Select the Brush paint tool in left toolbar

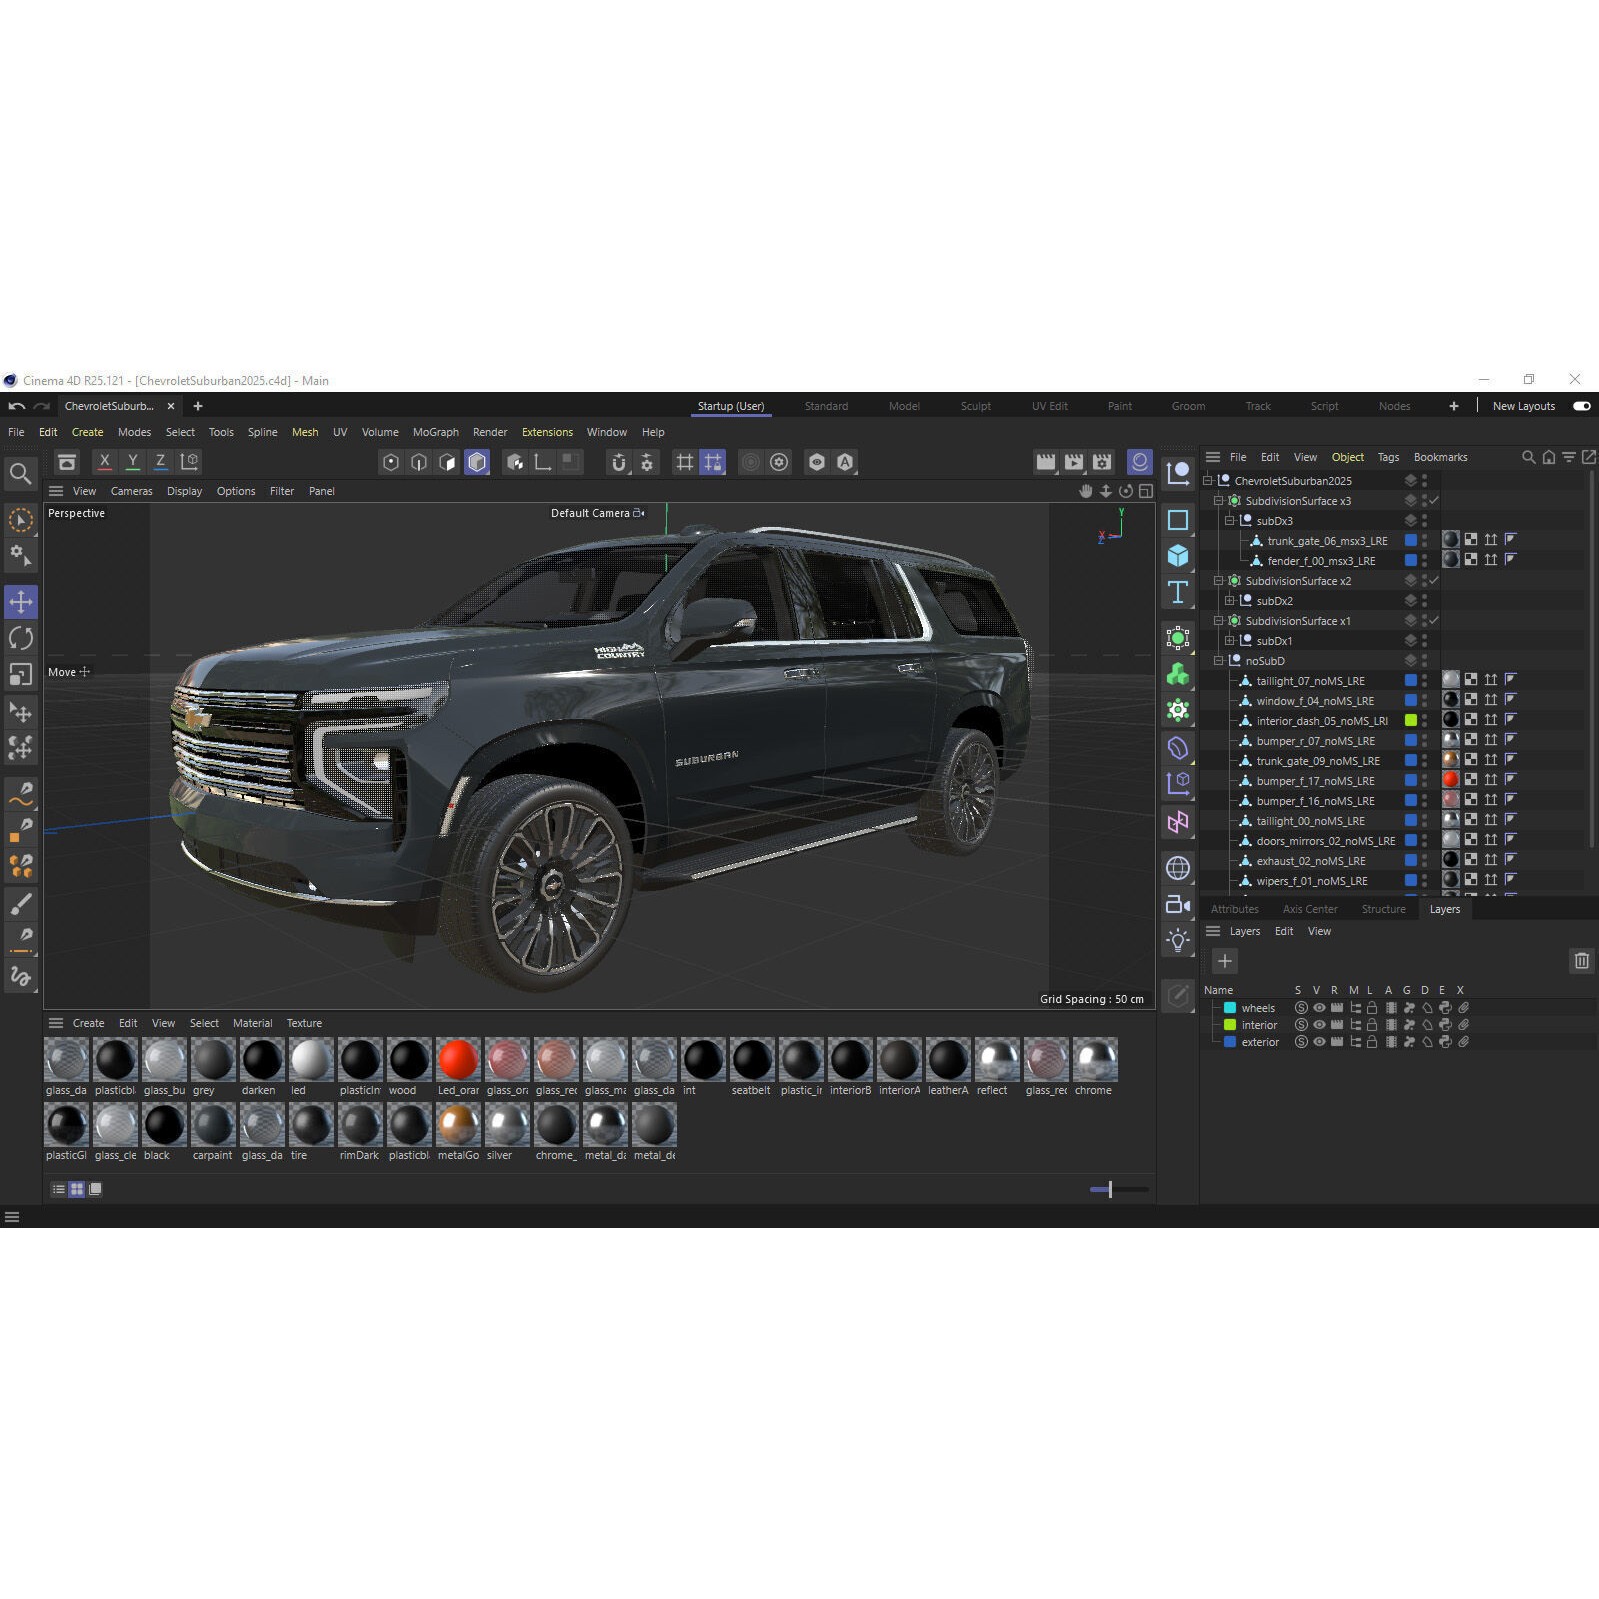21,904
